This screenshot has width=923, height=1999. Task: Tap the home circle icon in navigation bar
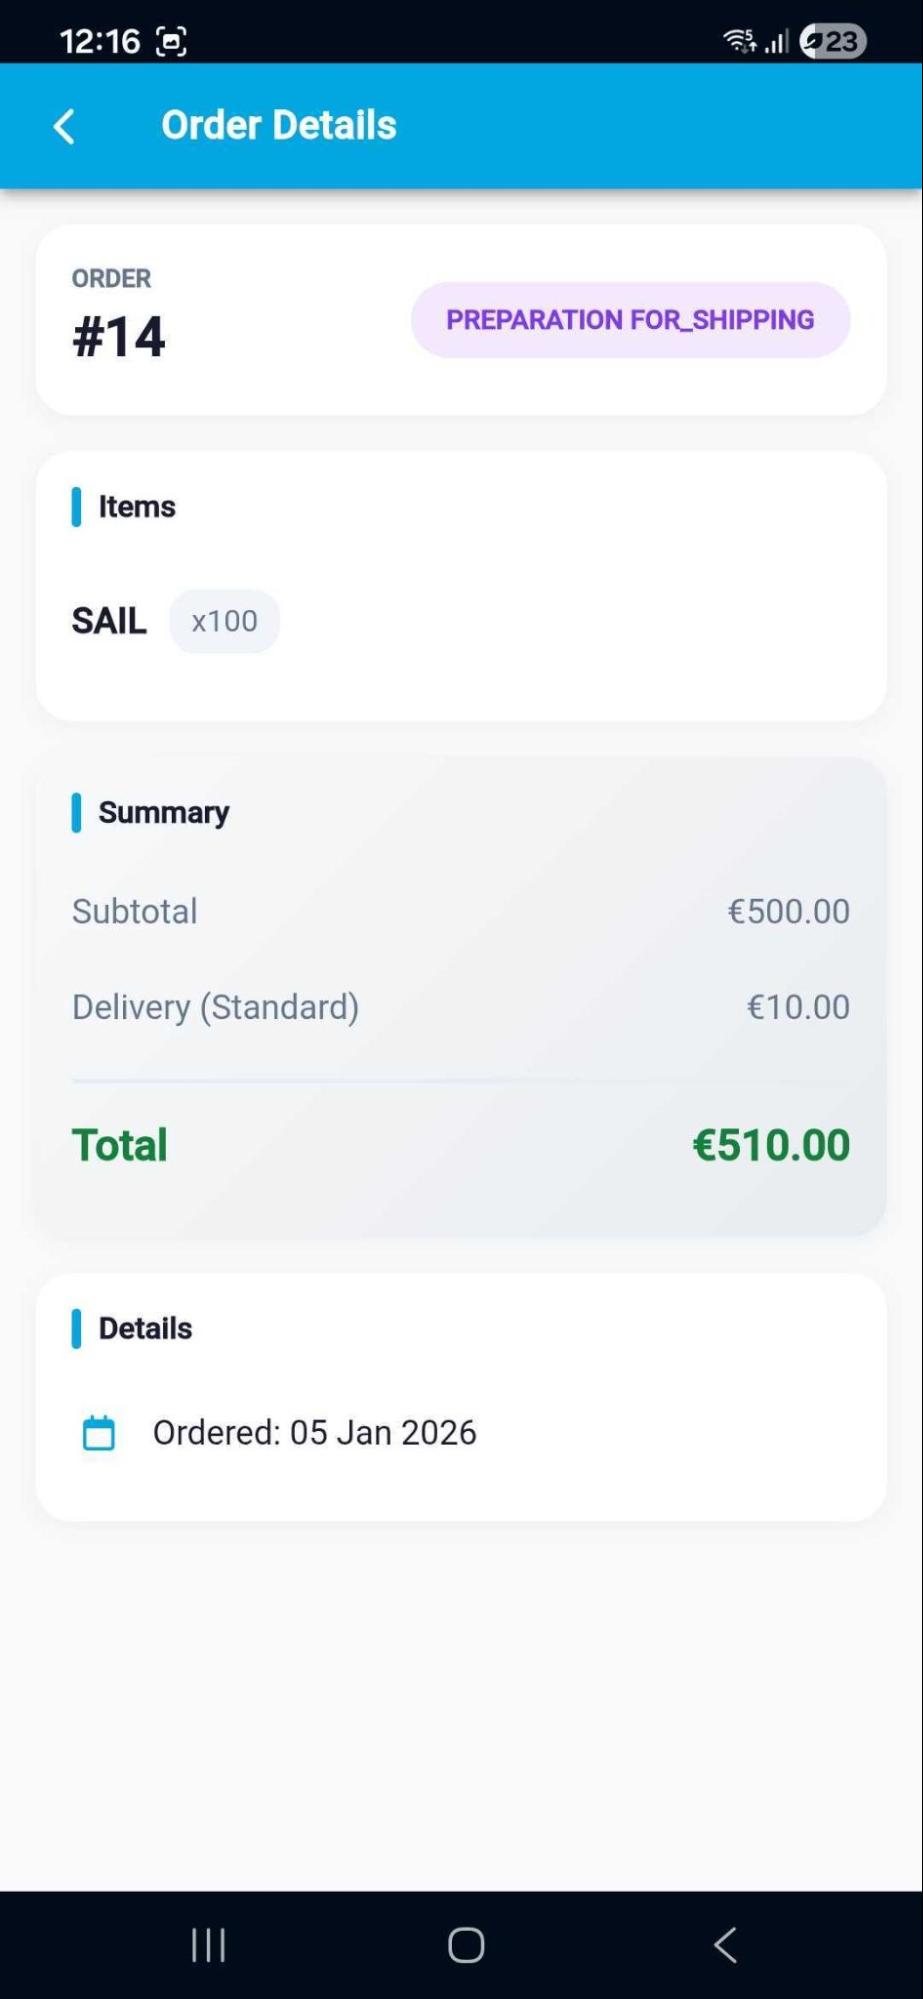(x=463, y=1944)
